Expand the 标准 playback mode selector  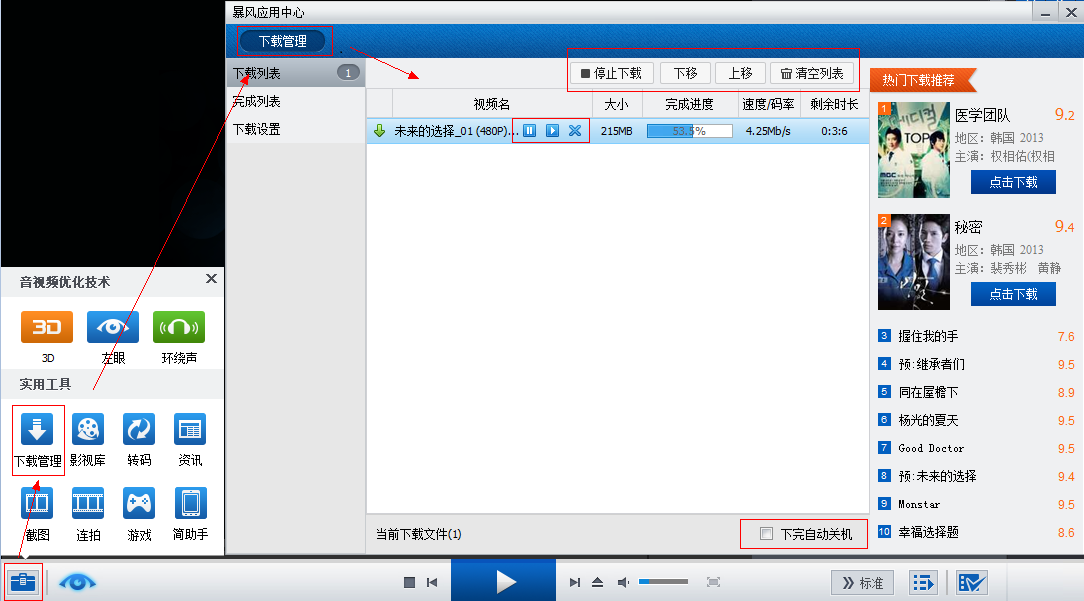pyautogui.click(x=862, y=581)
